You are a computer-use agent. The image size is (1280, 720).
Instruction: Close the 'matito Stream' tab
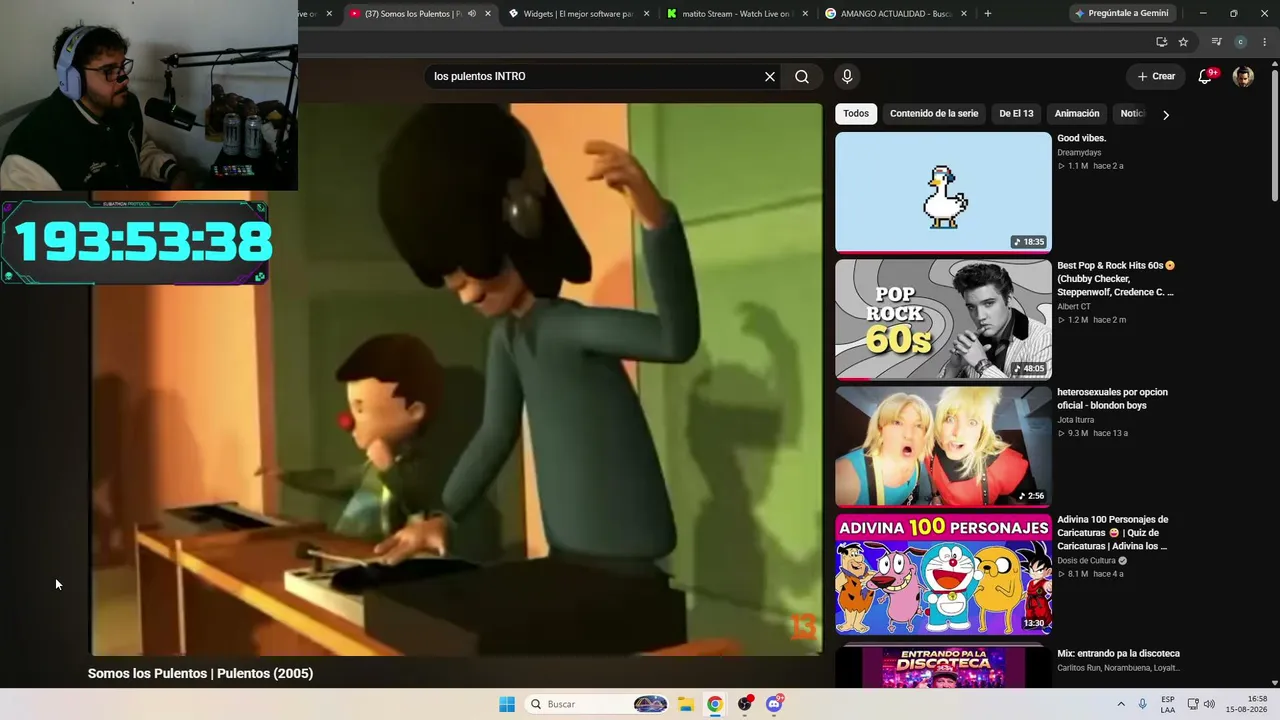click(x=805, y=14)
